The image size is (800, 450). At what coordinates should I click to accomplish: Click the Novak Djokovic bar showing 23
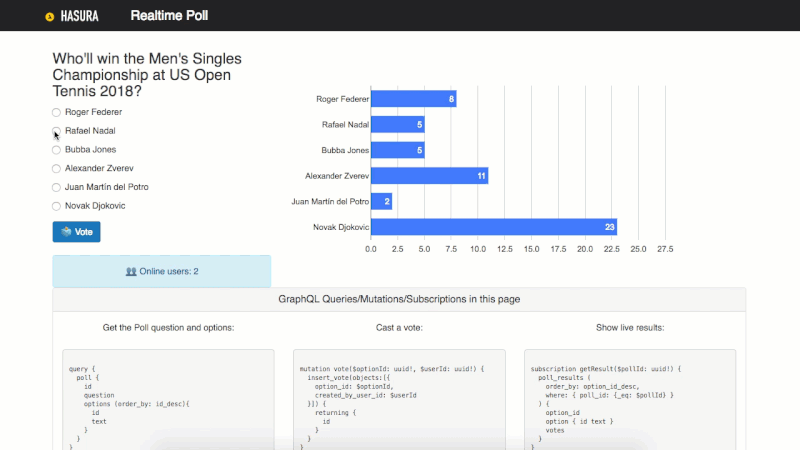pyautogui.click(x=494, y=227)
